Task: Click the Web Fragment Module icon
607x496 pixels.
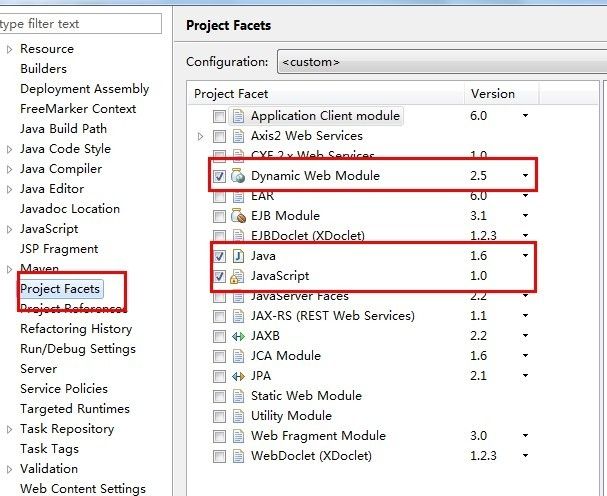Action: coord(238,436)
